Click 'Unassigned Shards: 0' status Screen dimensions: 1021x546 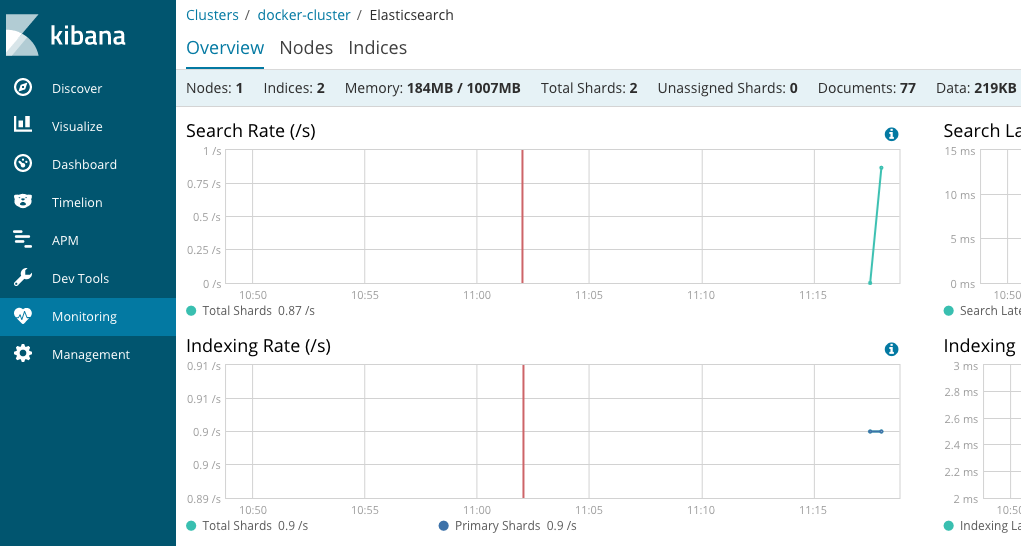[727, 88]
